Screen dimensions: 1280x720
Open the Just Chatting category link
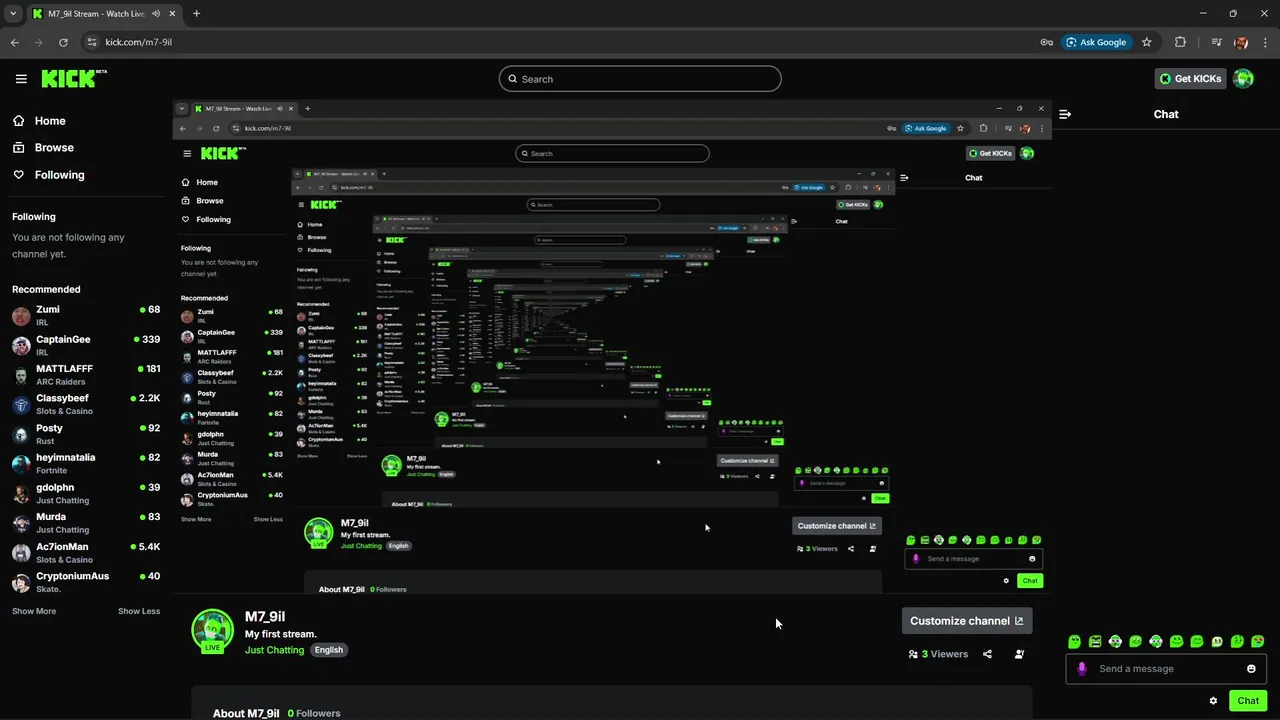pyautogui.click(x=274, y=650)
